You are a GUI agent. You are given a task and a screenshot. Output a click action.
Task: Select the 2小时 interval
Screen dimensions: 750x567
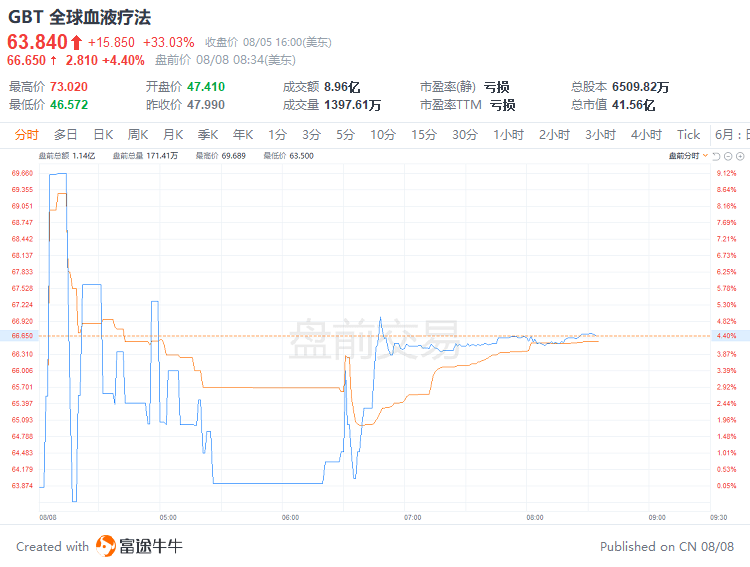[555, 135]
